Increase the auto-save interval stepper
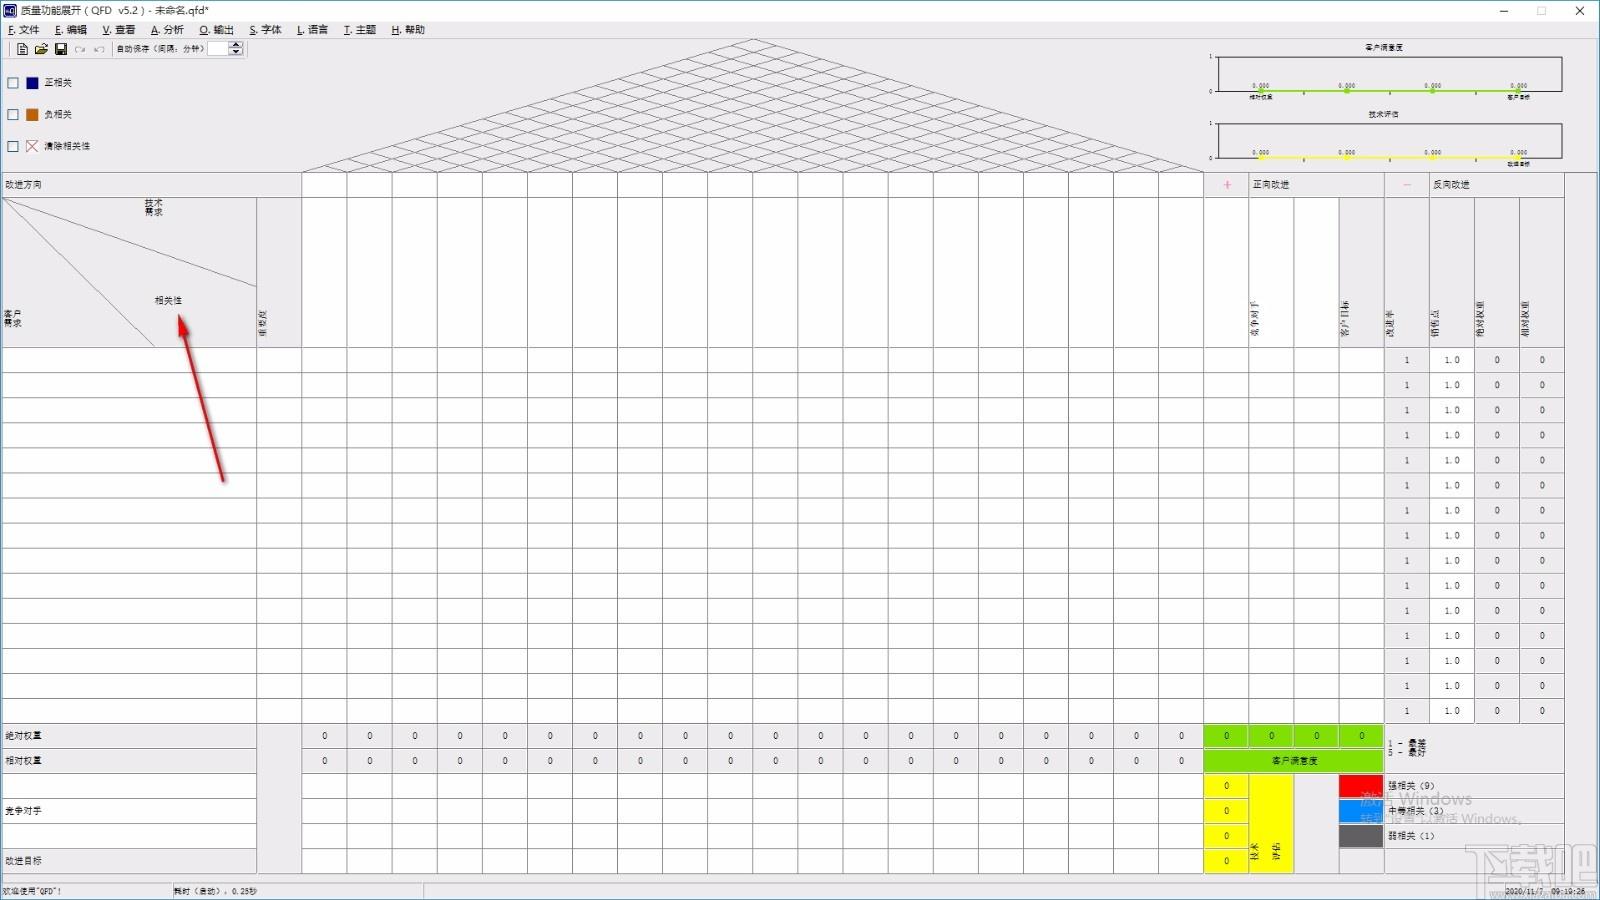The height and width of the screenshot is (900, 1600). pyautogui.click(x=236, y=45)
